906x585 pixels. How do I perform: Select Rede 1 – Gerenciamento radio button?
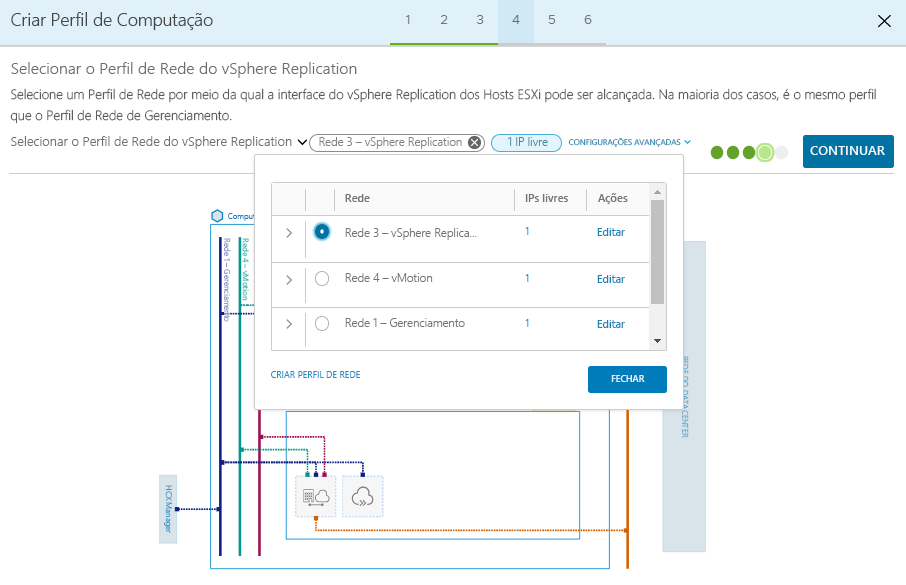coord(322,324)
